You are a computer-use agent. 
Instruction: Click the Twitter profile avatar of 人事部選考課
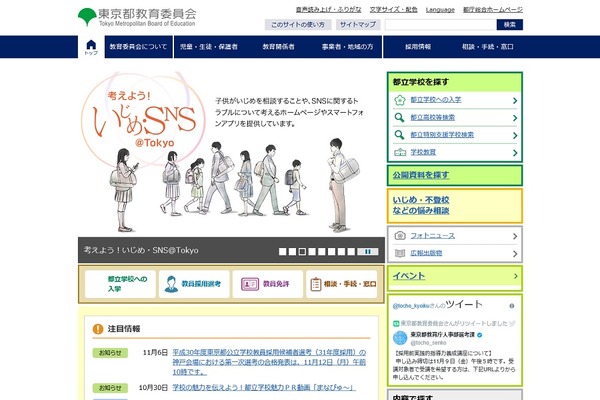400,338
